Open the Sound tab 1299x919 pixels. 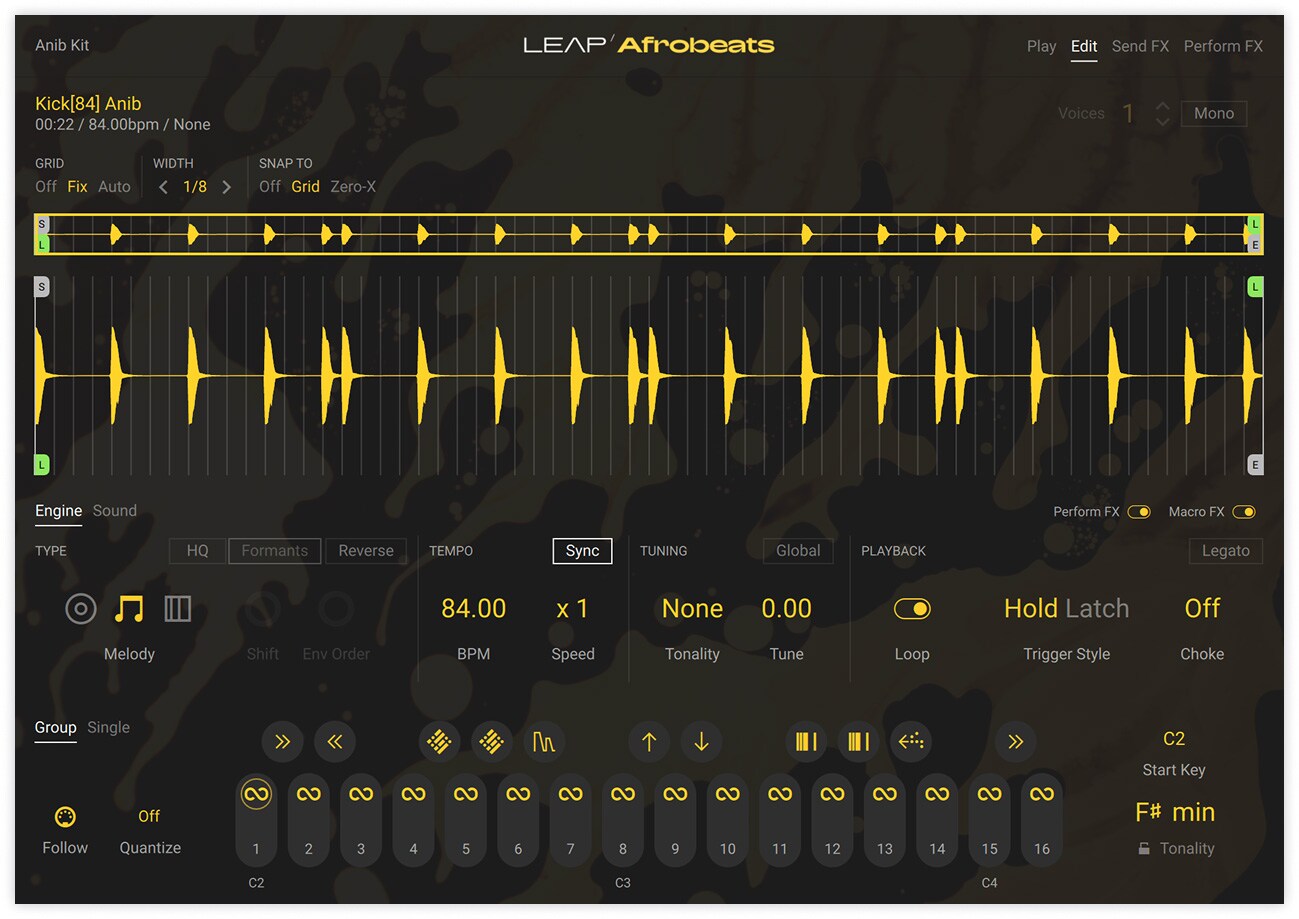115,511
